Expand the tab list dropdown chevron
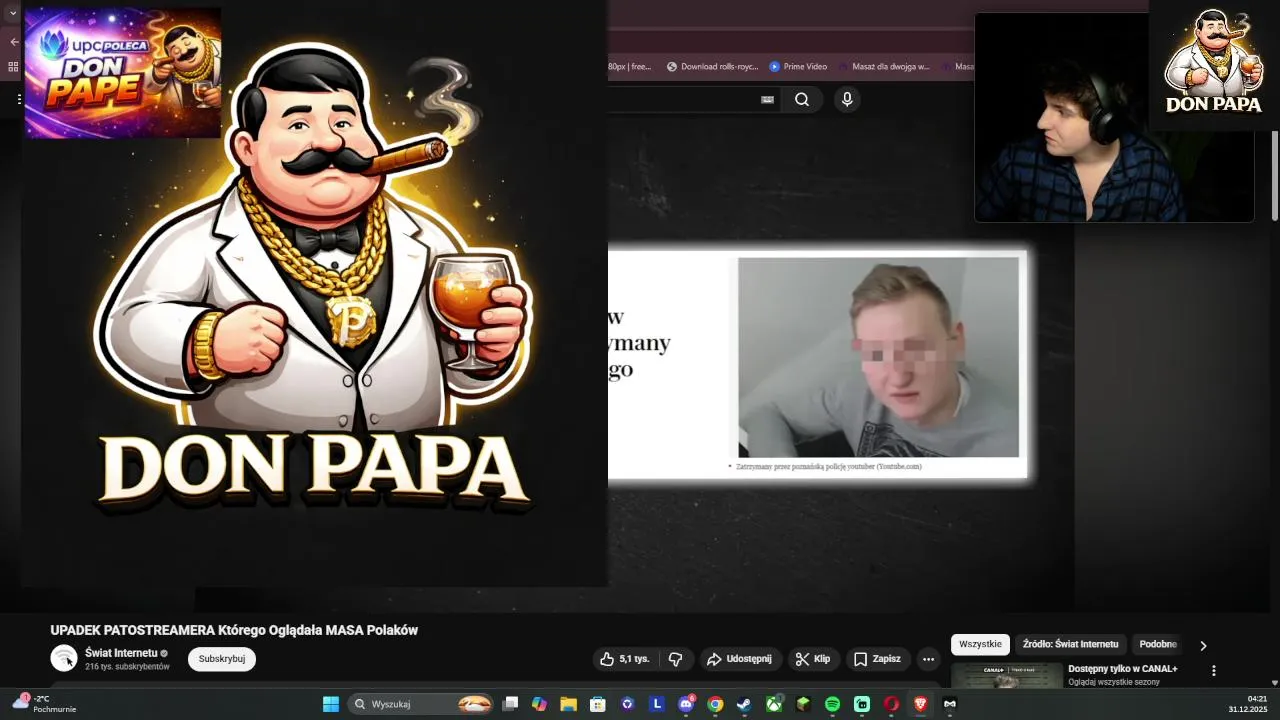The image size is (1280, 720). point(13,13)
